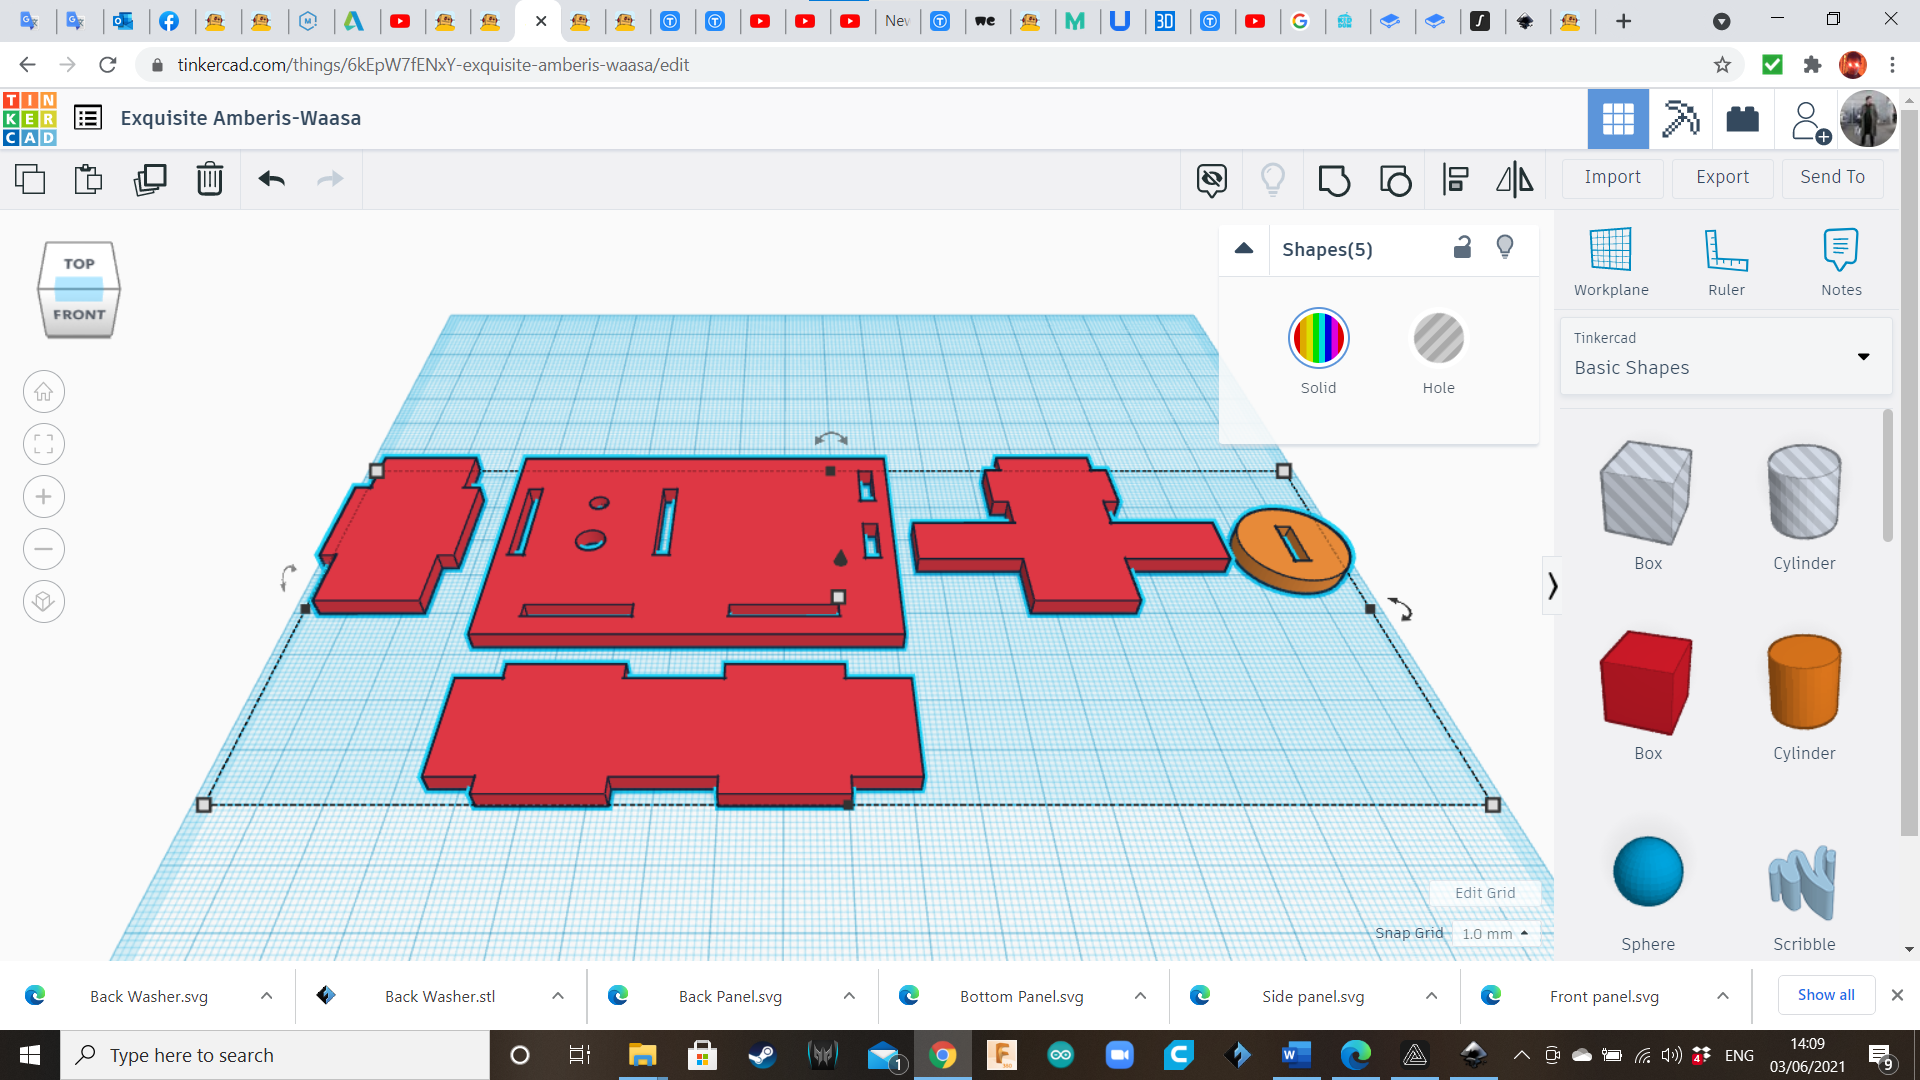Select Hole mode for the shapes
1920x1080 pixels.
pyautogui.click(x=1438, y=340)
